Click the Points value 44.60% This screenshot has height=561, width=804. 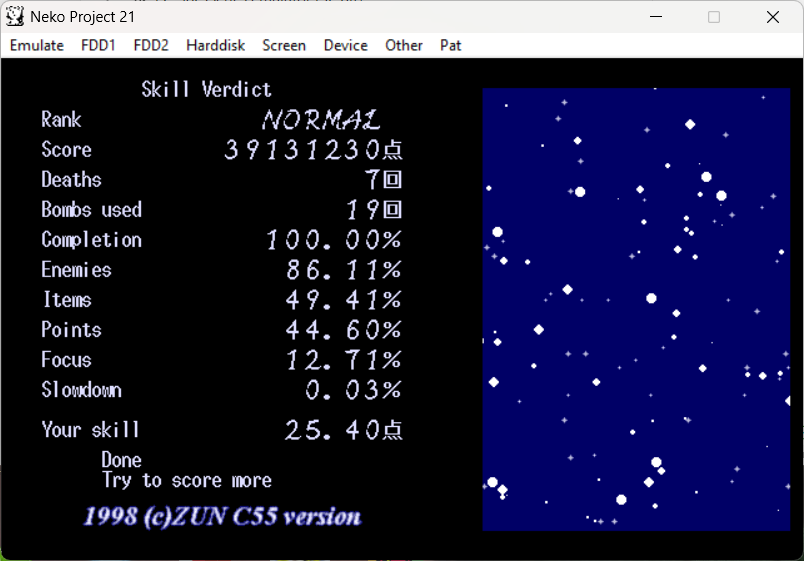[344, 330]
